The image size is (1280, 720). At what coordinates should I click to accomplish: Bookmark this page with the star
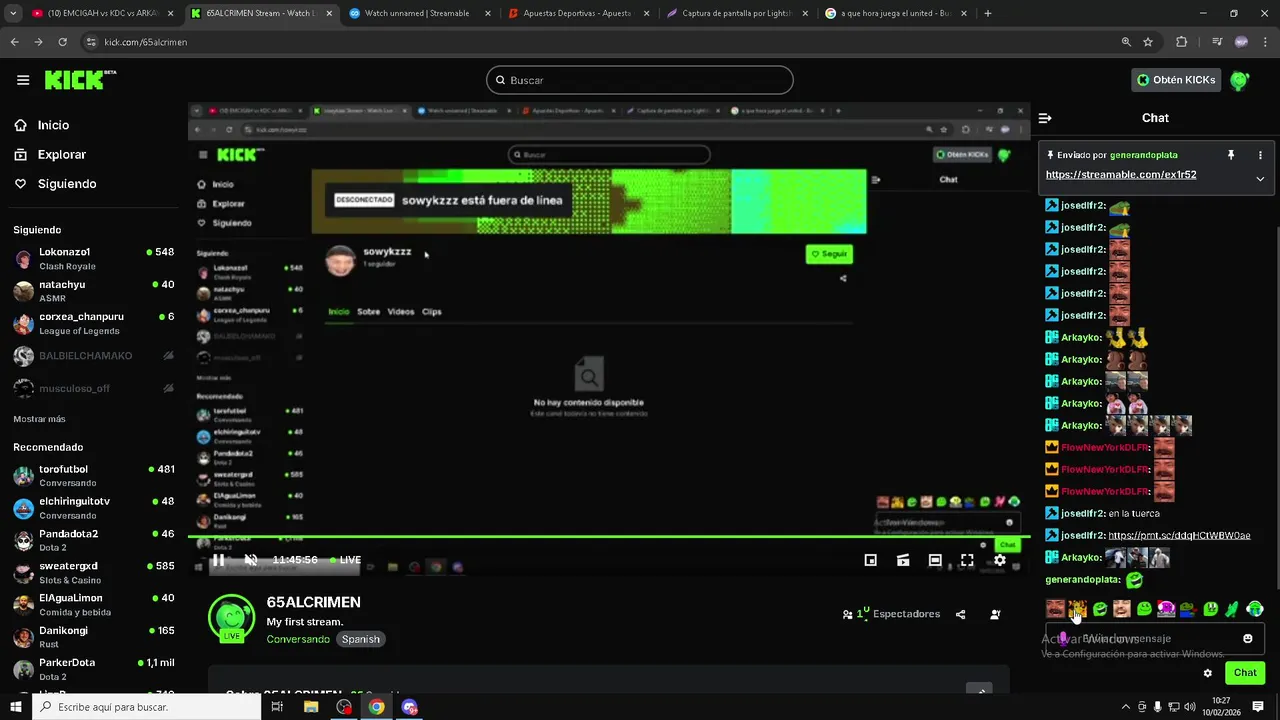pos(1148,42)
